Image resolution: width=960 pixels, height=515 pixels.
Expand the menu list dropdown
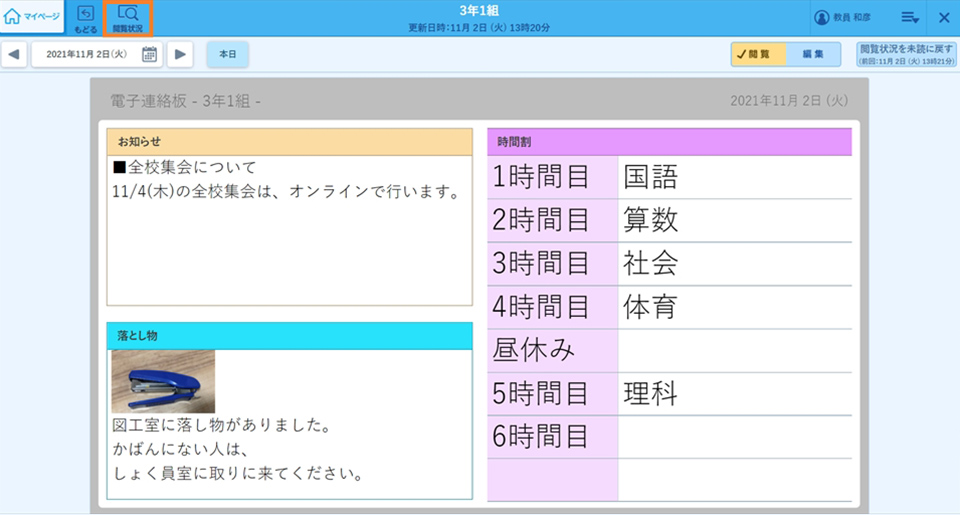[909, 18]
